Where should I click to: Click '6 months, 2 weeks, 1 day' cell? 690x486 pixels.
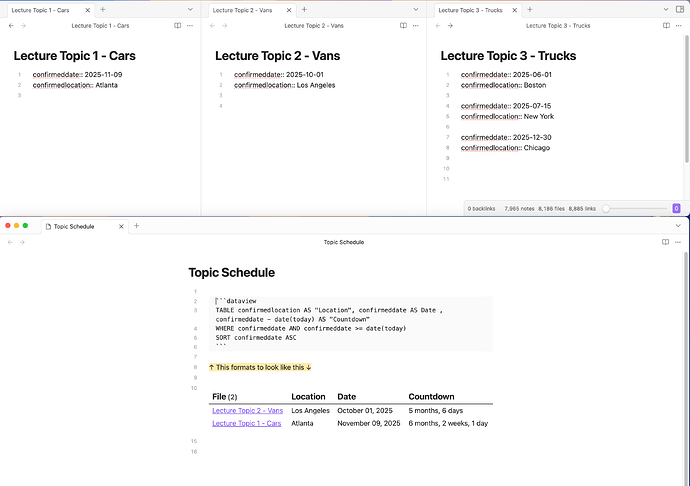point(448,423)
